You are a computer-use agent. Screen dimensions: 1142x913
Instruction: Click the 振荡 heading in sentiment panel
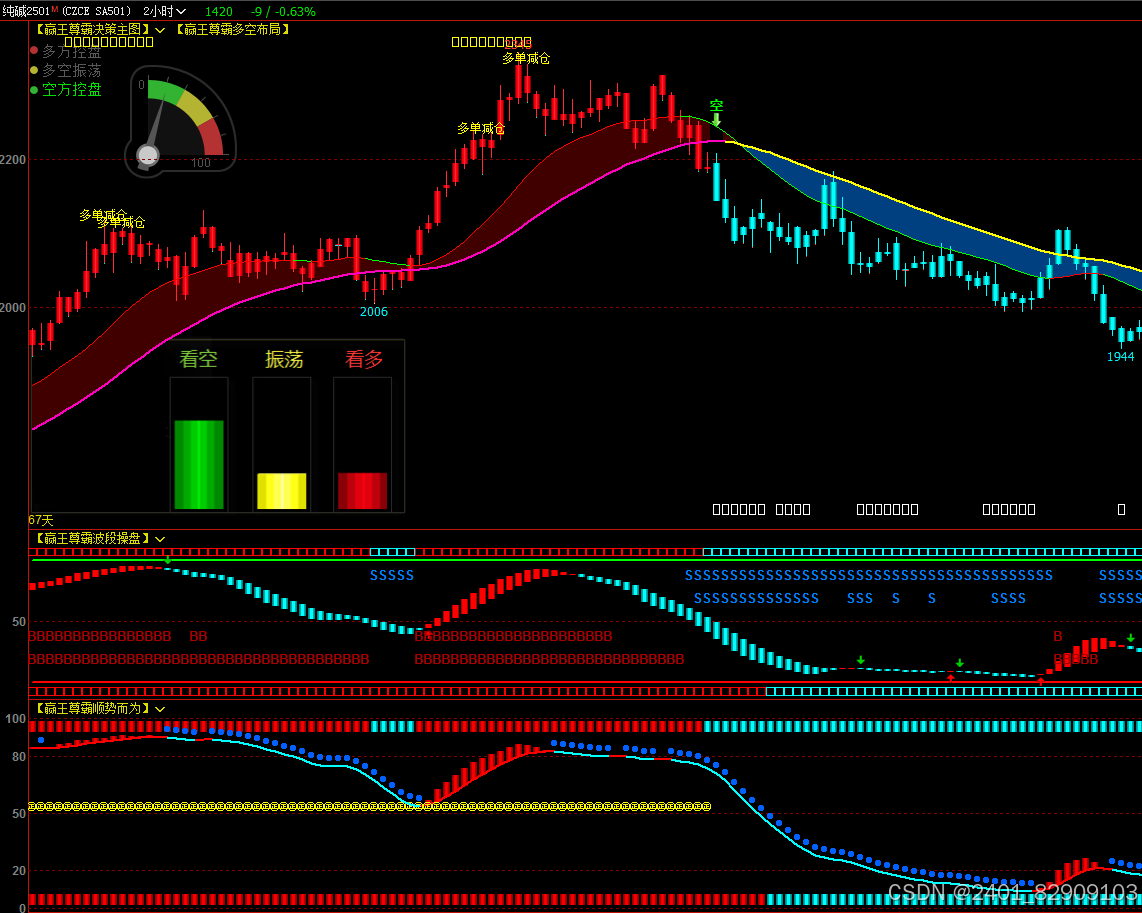tap(283, 359)
